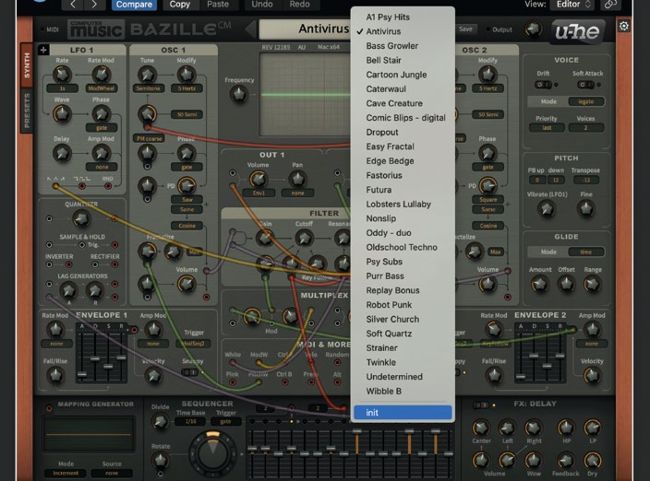
Task: Open the LFO 1 Rate Mod ModWheel selector
Action: pos(101,88)
